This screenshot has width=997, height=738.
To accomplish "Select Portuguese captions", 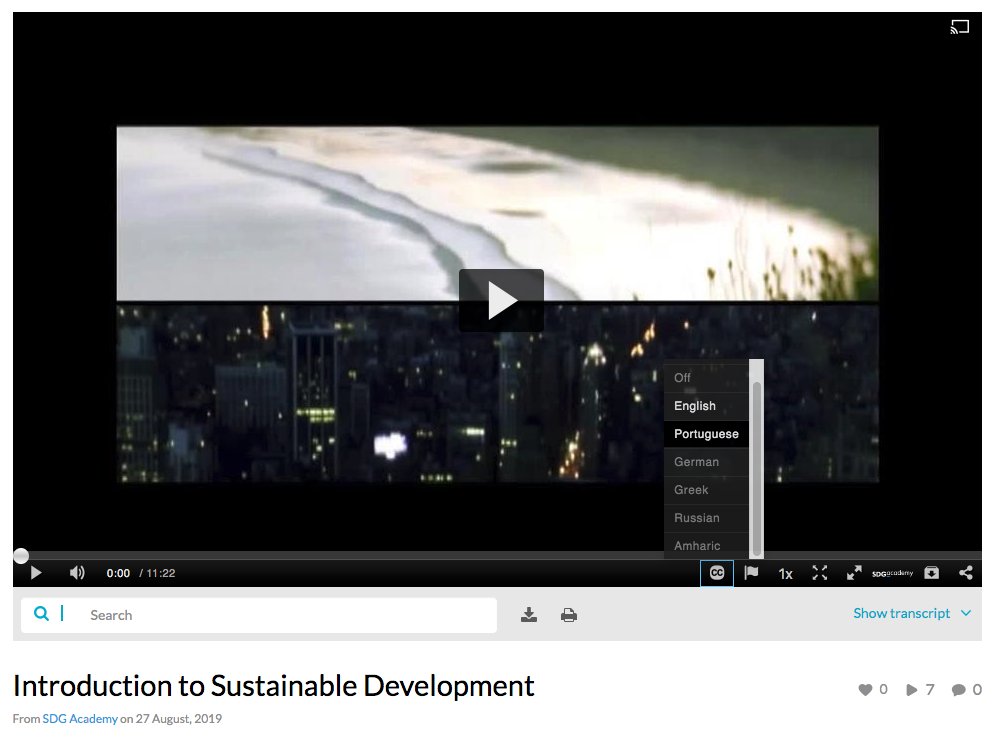I will [x=706, y=434].
